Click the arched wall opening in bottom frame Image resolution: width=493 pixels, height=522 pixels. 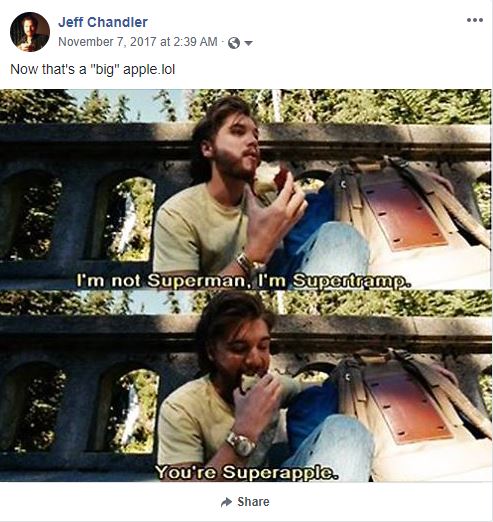click(134, 410)
